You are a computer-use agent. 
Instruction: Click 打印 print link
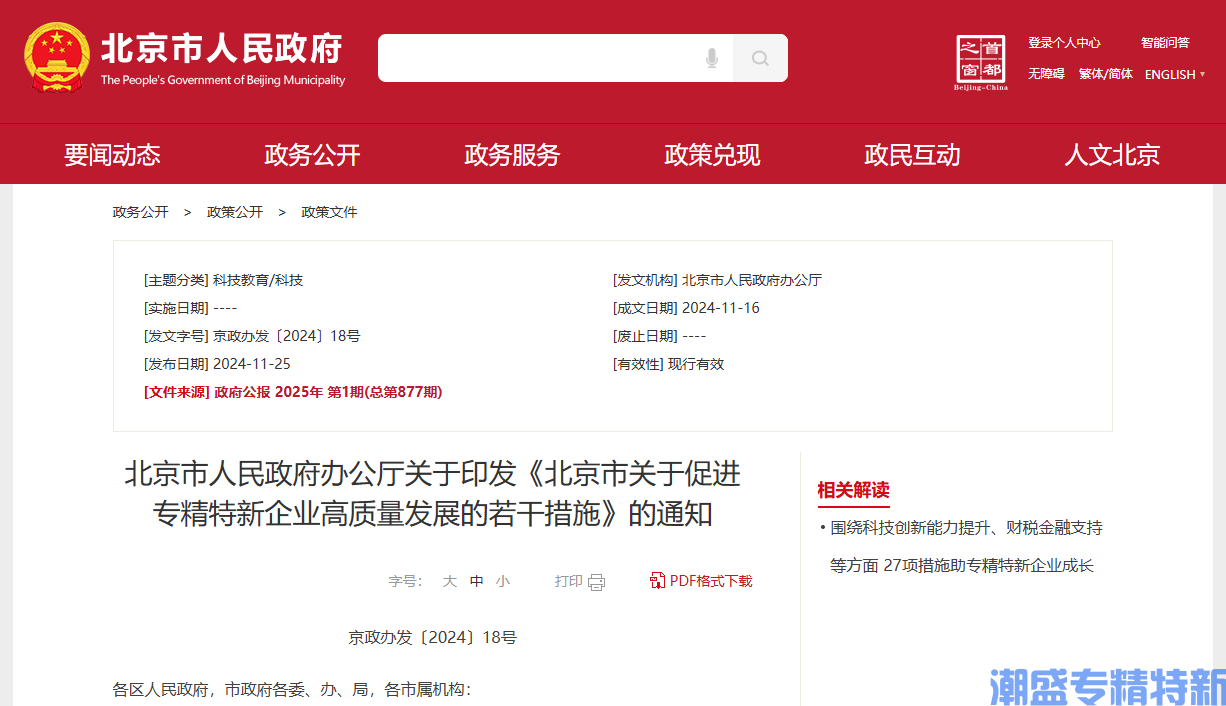tap(569, 581)
